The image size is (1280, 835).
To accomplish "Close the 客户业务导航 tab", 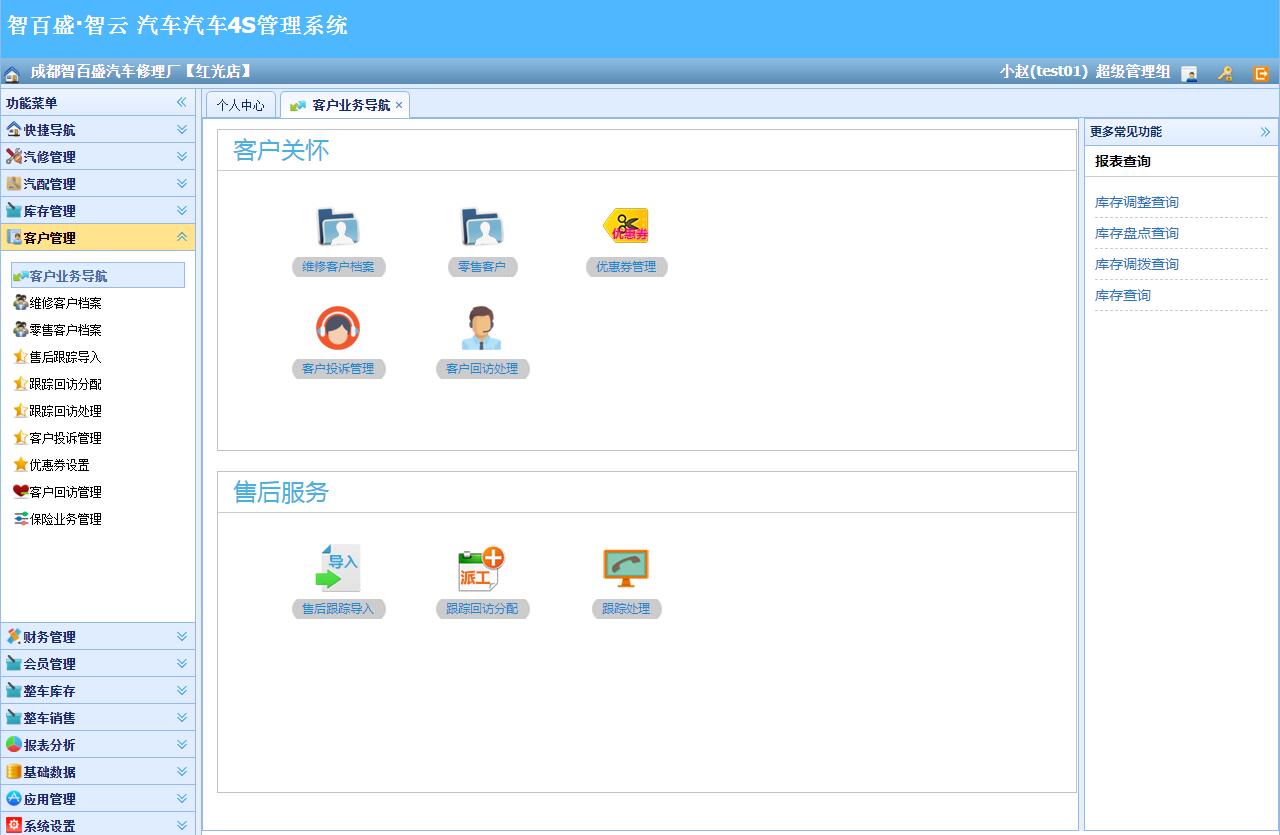I will 399,105.
